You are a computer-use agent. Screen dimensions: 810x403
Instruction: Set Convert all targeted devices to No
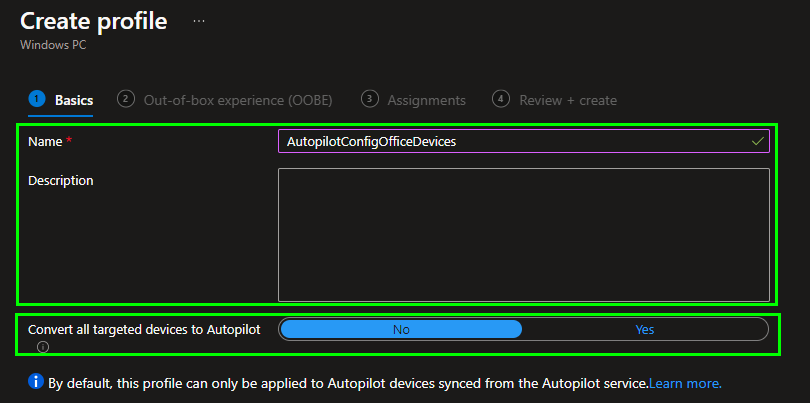click(401, 329)
